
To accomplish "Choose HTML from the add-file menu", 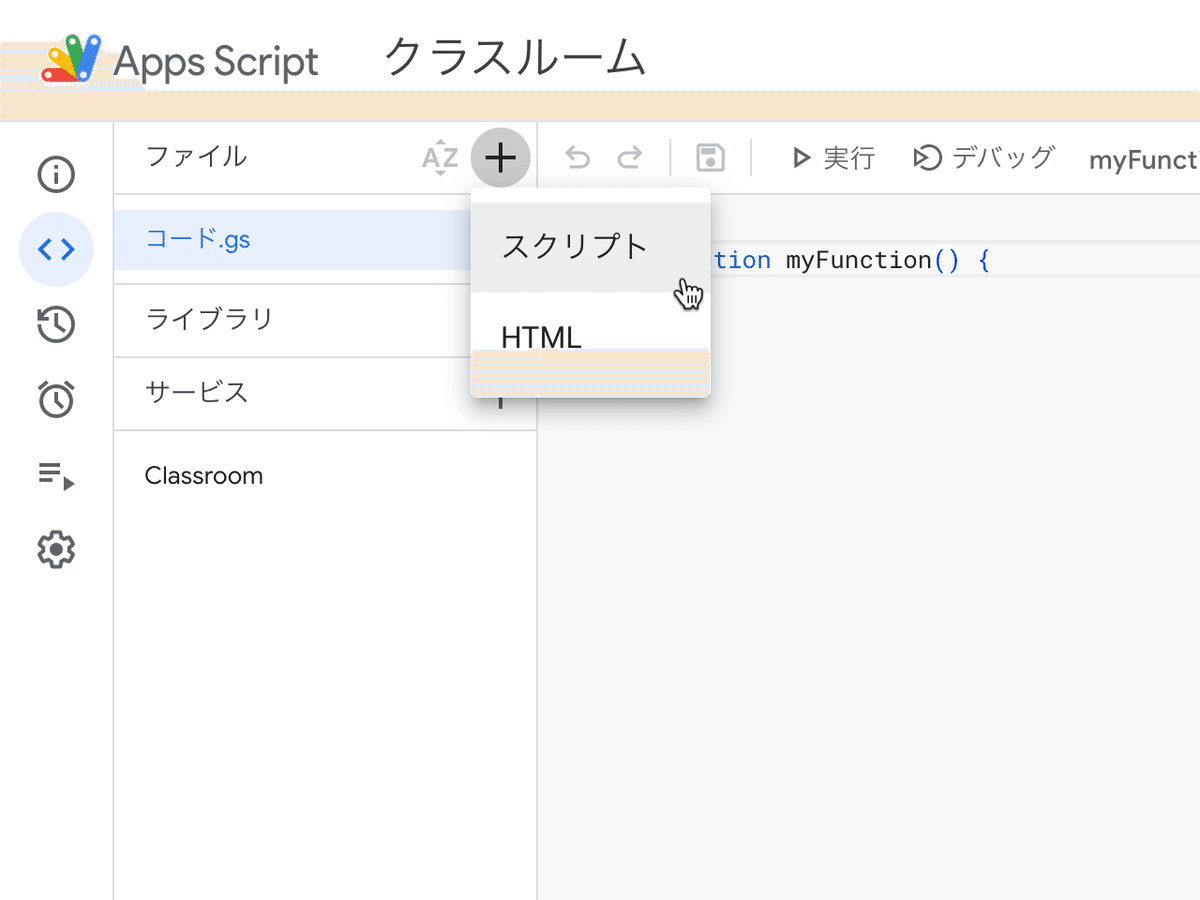I will click(x=590, y=337).
